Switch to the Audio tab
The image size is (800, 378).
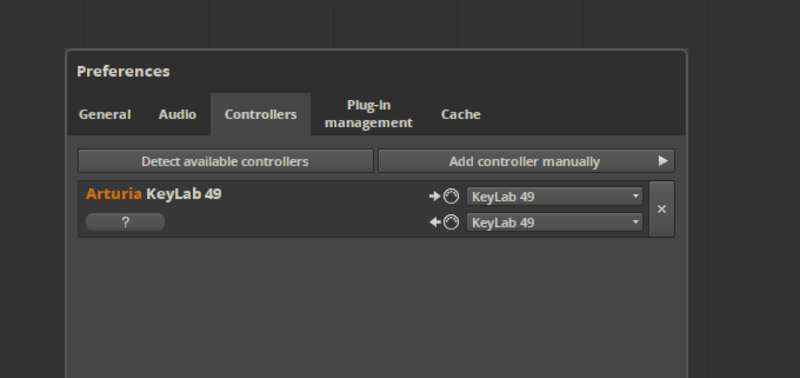[177, 114]
